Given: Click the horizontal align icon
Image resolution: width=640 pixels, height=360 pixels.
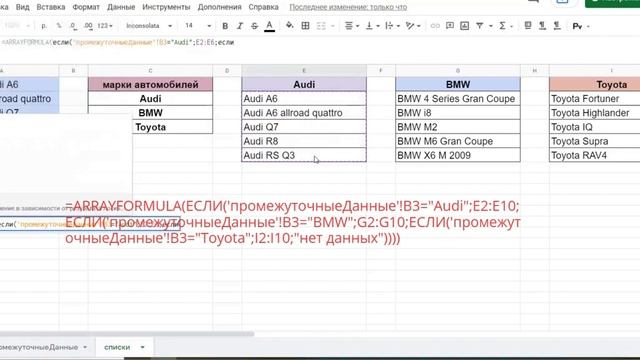Looking at the screenshot, I should 349,26.
